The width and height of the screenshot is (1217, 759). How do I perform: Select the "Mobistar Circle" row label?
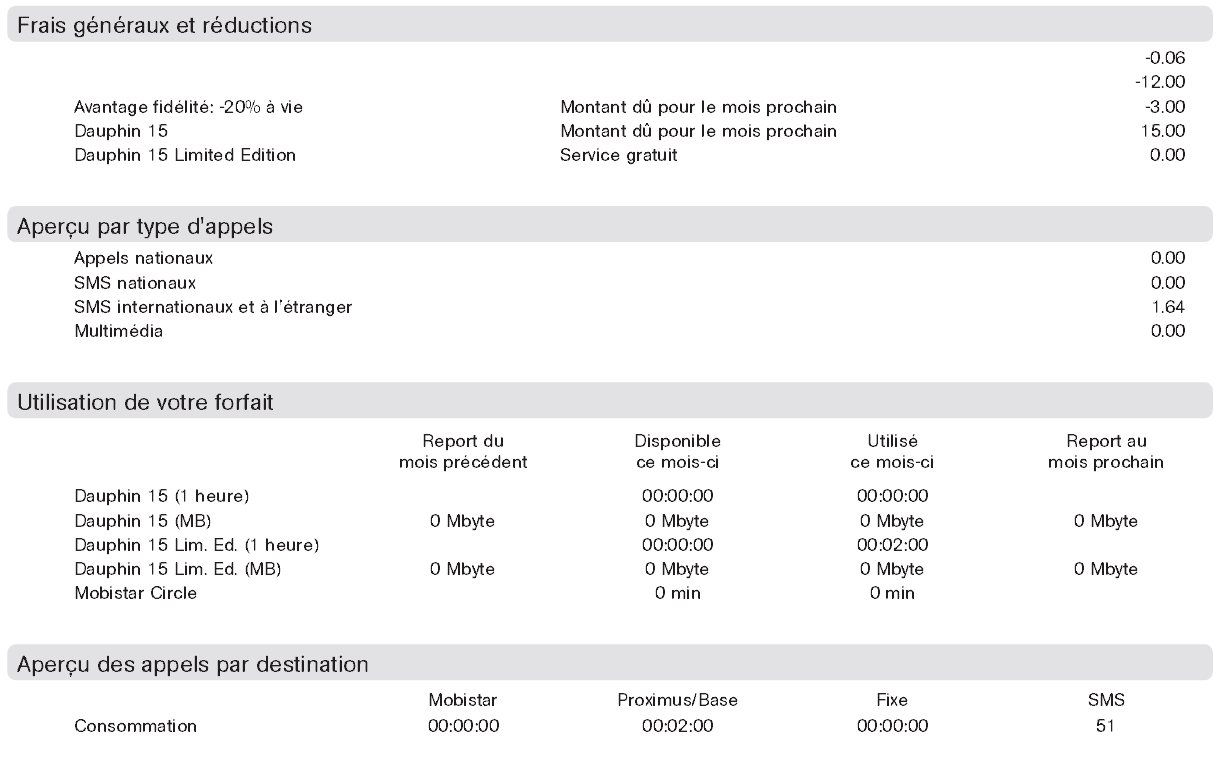point(135,593)
